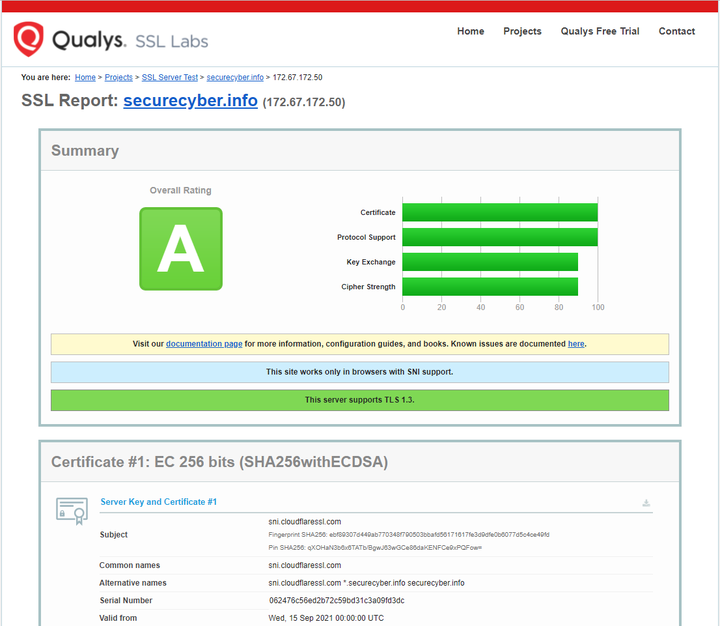
Task: Click the Cipher Strength score bar
Action: point(490,287)
